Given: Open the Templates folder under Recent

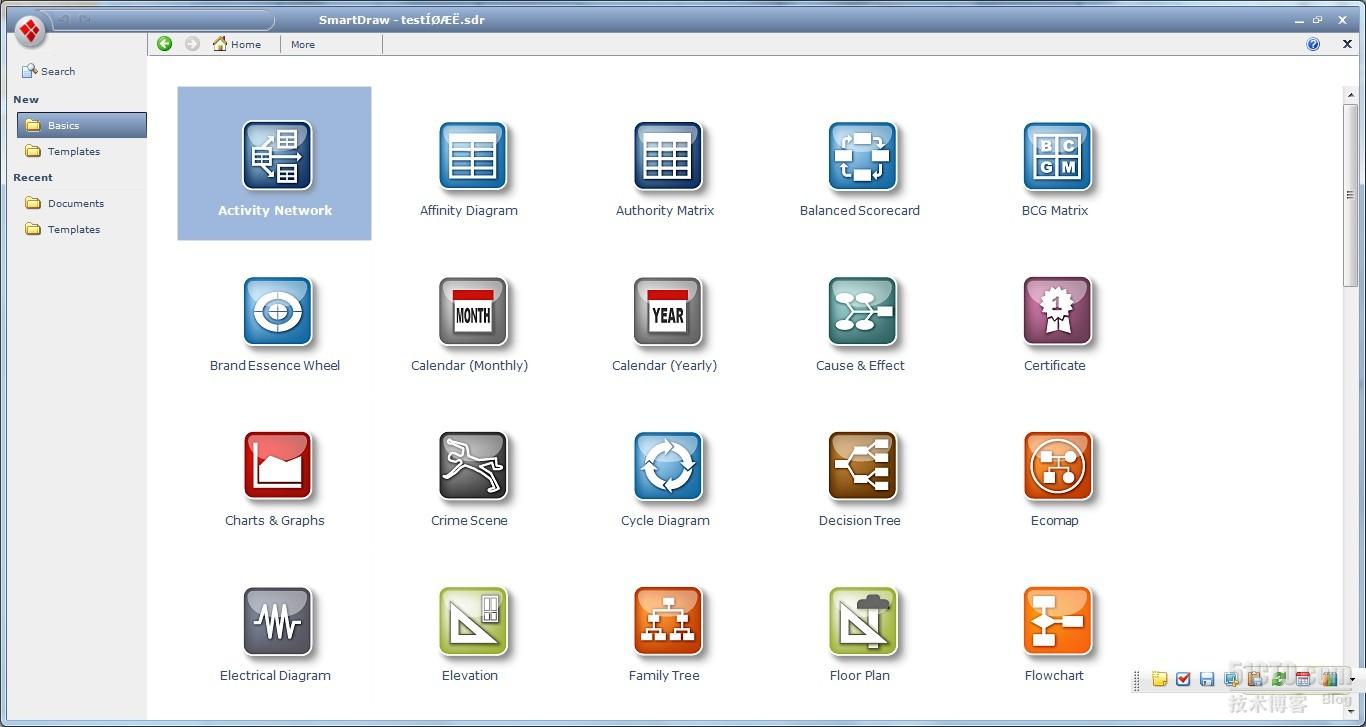Looking at the screenshot, I should [x=62, y=229].
